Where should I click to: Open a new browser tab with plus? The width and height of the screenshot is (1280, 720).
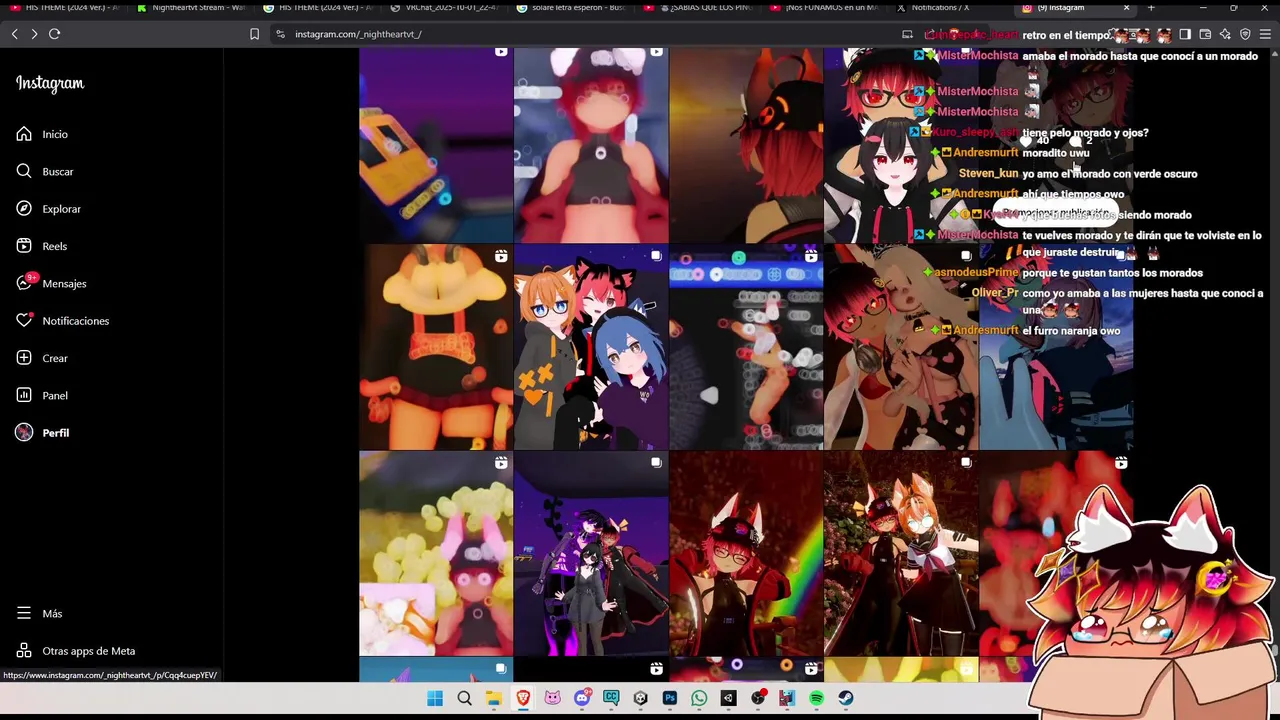click(1150, 8)
